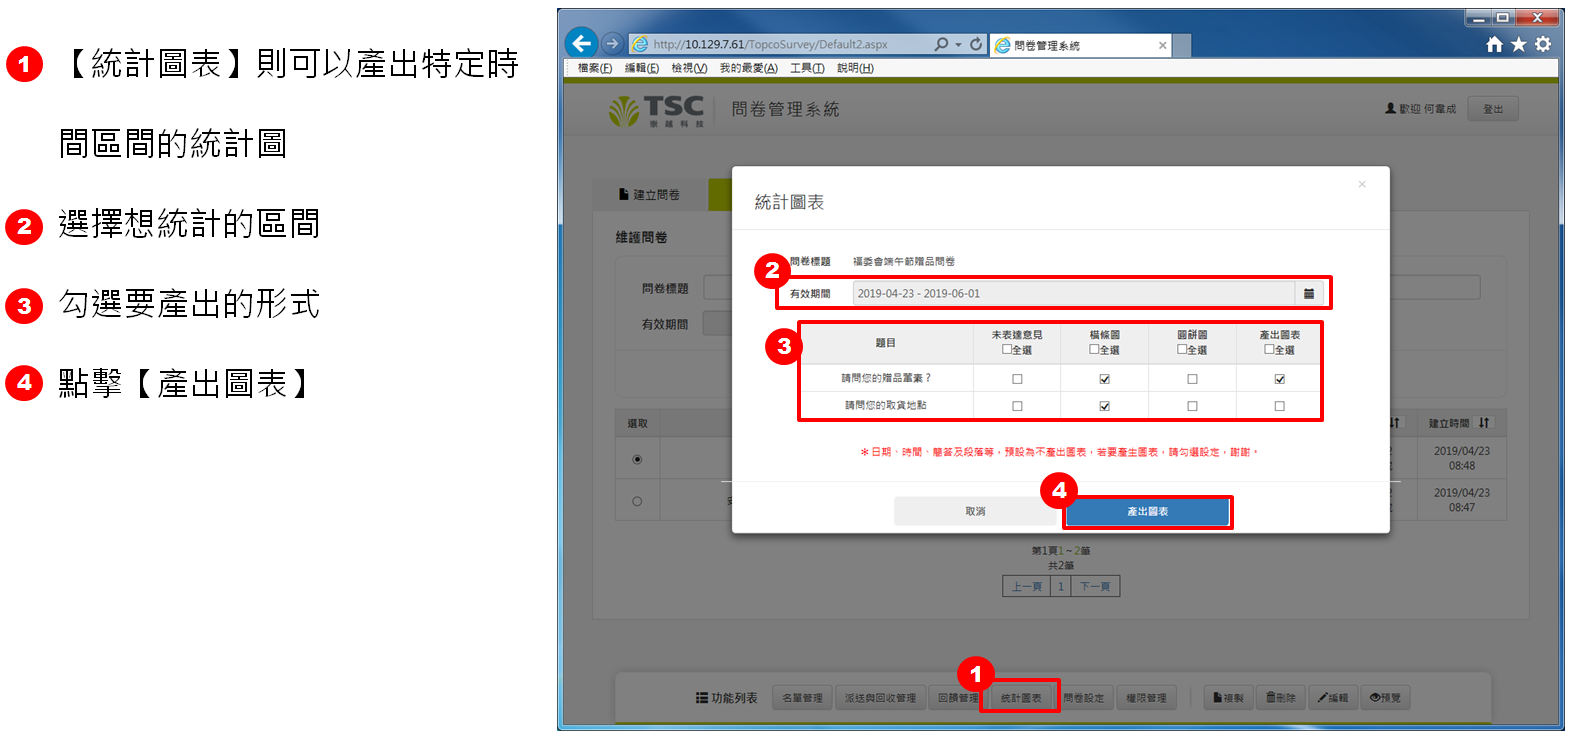Click the browser back arrow button
Screen dimensions: 1571x739
click(581, 43)
